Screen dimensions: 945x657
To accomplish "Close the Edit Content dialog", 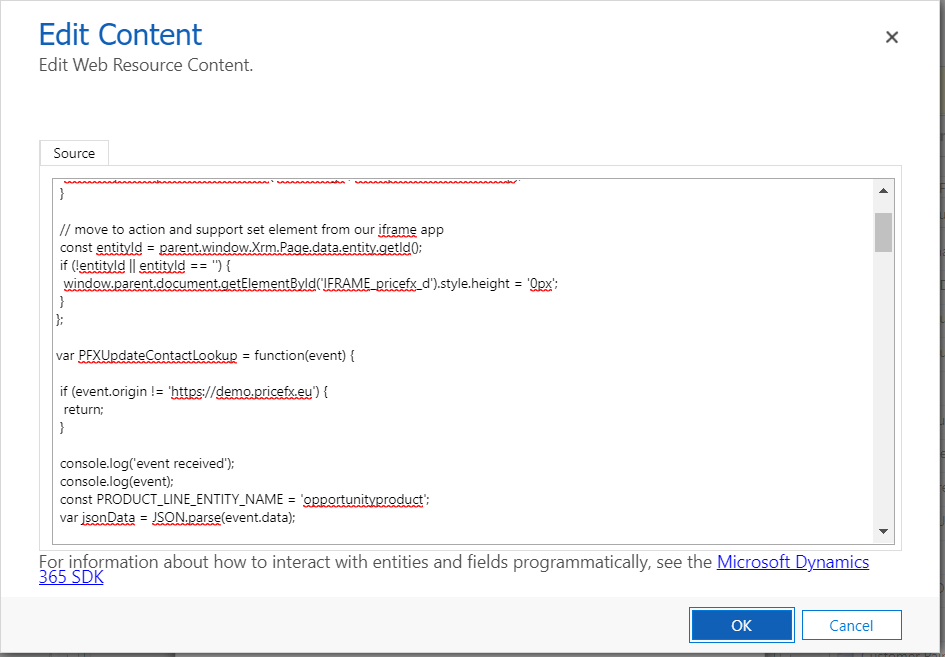I will click(x=891, y=37).
